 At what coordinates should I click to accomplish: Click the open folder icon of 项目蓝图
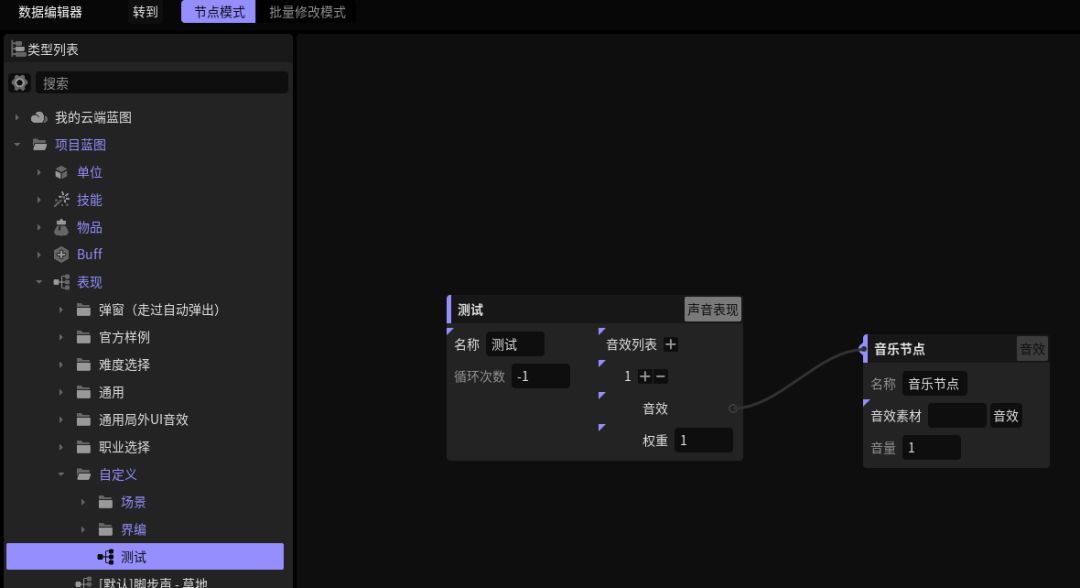click(x=40, y=145)
